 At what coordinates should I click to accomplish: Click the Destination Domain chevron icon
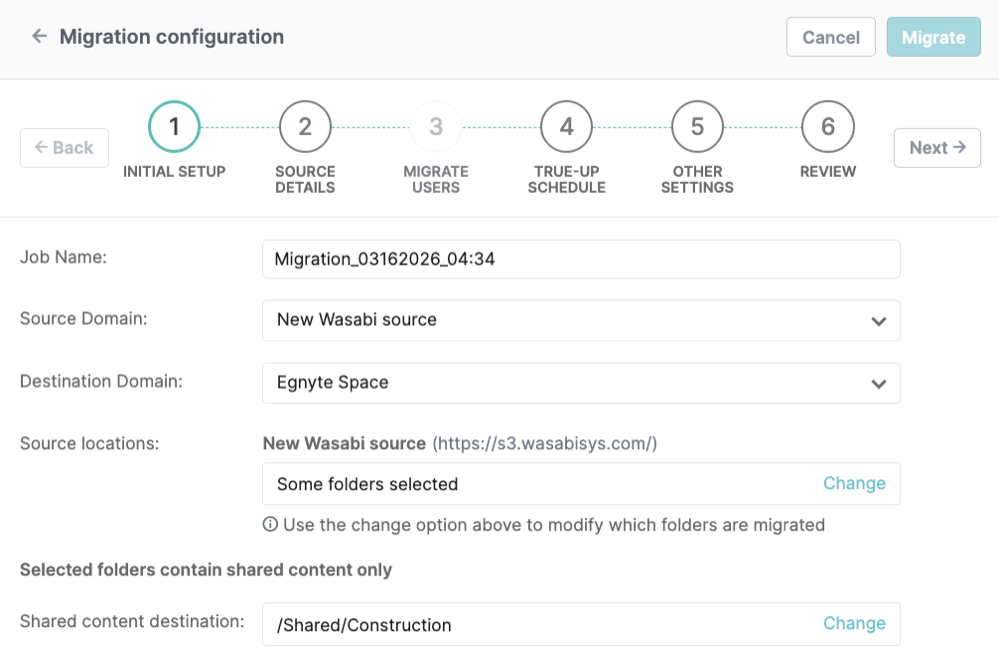879,382
